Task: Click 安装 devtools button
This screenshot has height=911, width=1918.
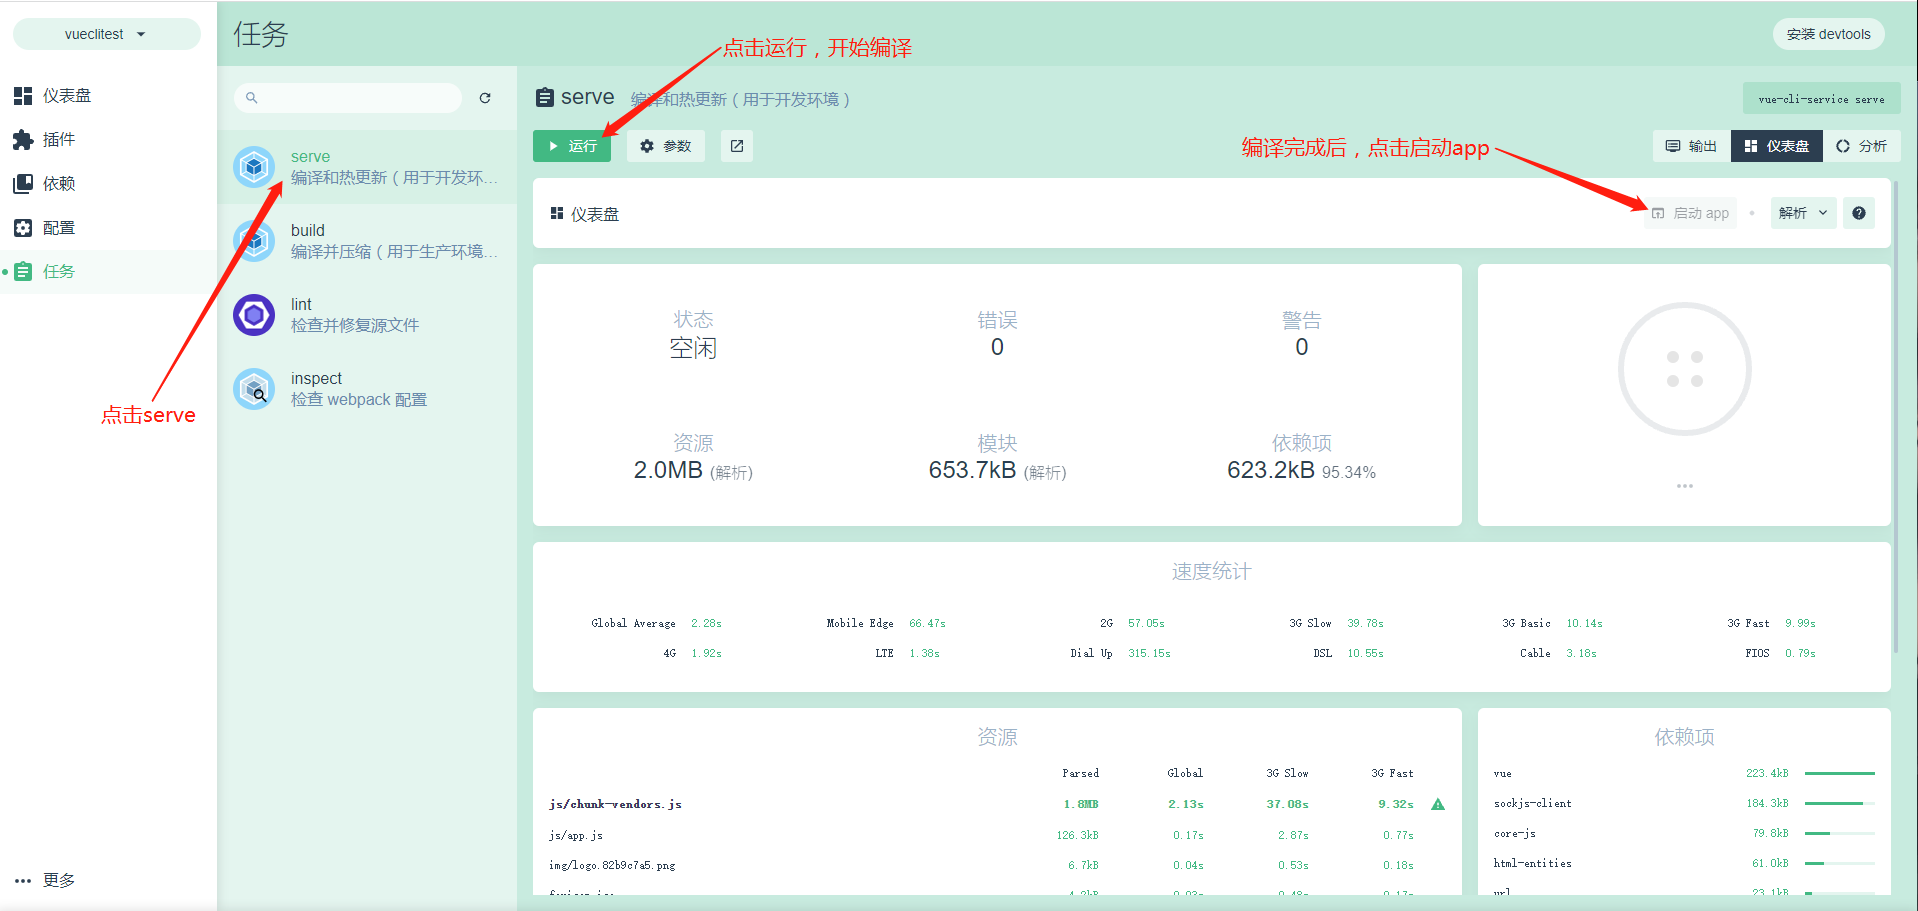Action: (x=1829, y=34)
